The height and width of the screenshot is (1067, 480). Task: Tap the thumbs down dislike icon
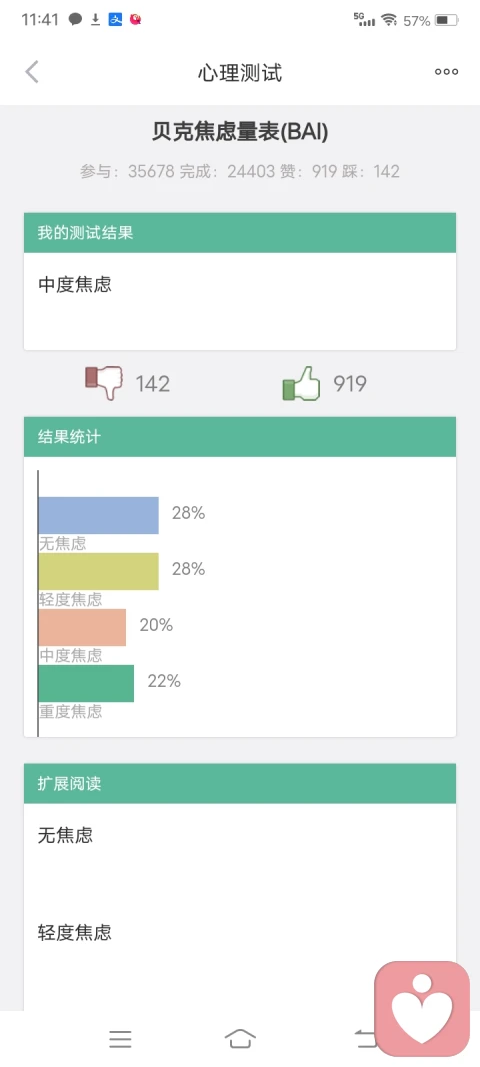(104, 383)
